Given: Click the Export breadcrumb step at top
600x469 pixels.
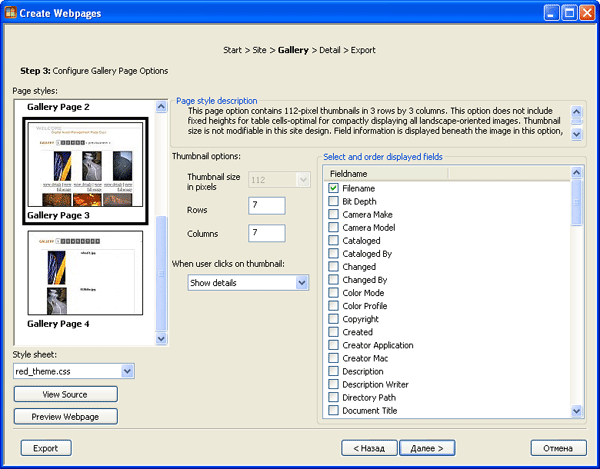Looking at the screenshot, I should (363, 50).
